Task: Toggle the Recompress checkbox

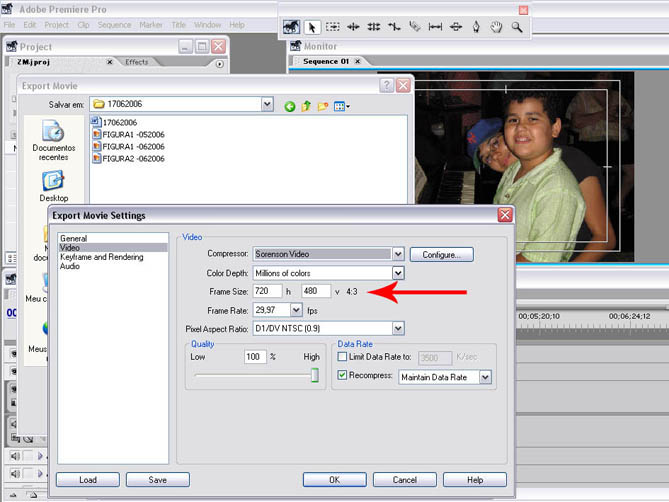Action: 343,376
